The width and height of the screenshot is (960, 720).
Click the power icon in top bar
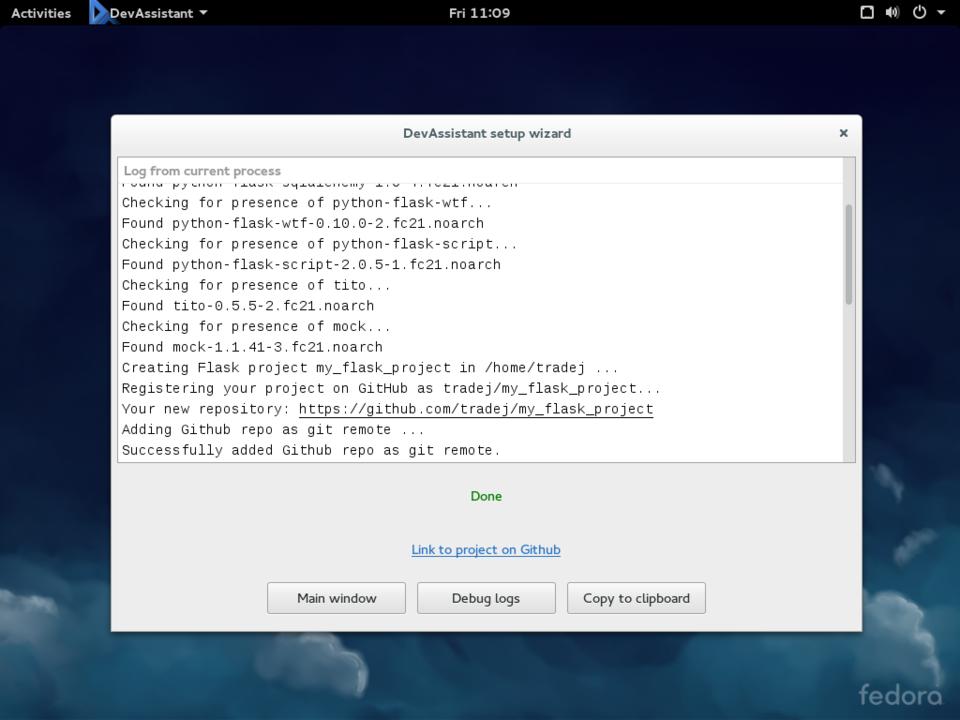[x=918, y=13]
